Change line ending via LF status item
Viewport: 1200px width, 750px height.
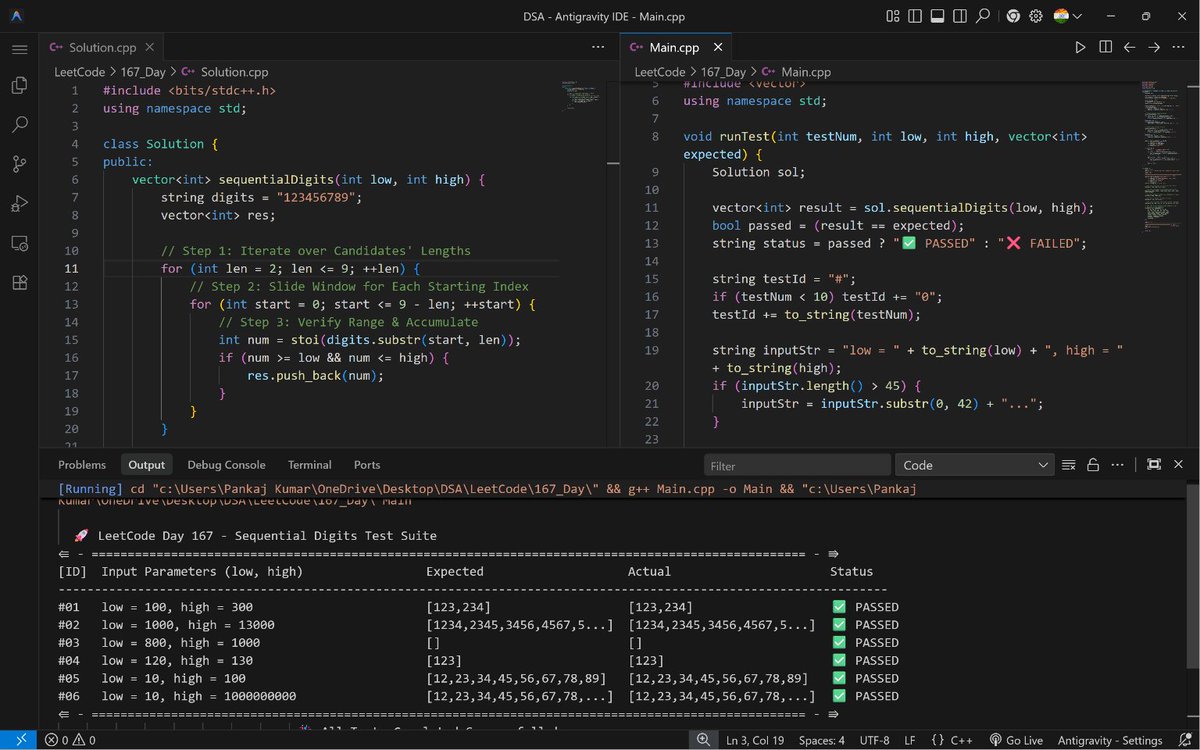[x=910, y=740]
